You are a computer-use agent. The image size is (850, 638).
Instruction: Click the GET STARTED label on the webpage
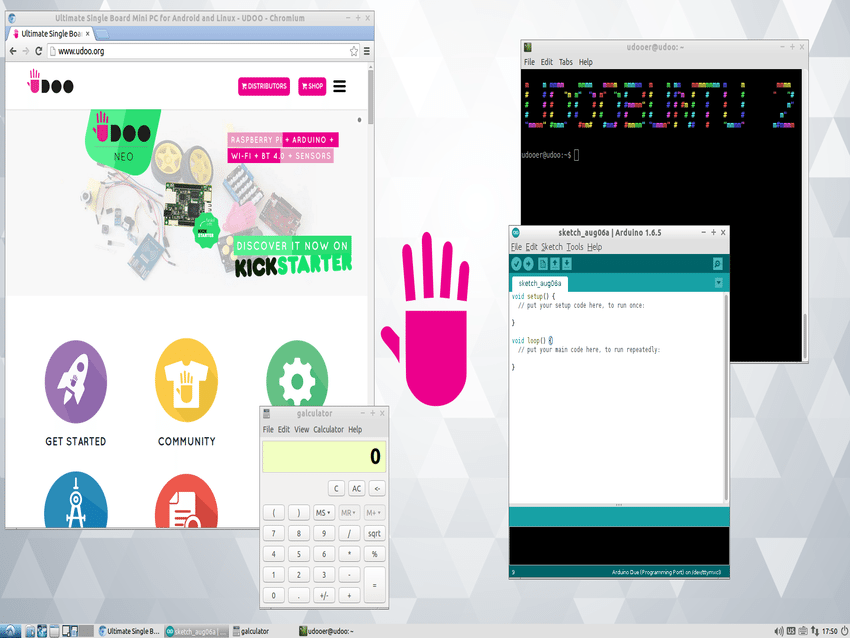point(75,442)
